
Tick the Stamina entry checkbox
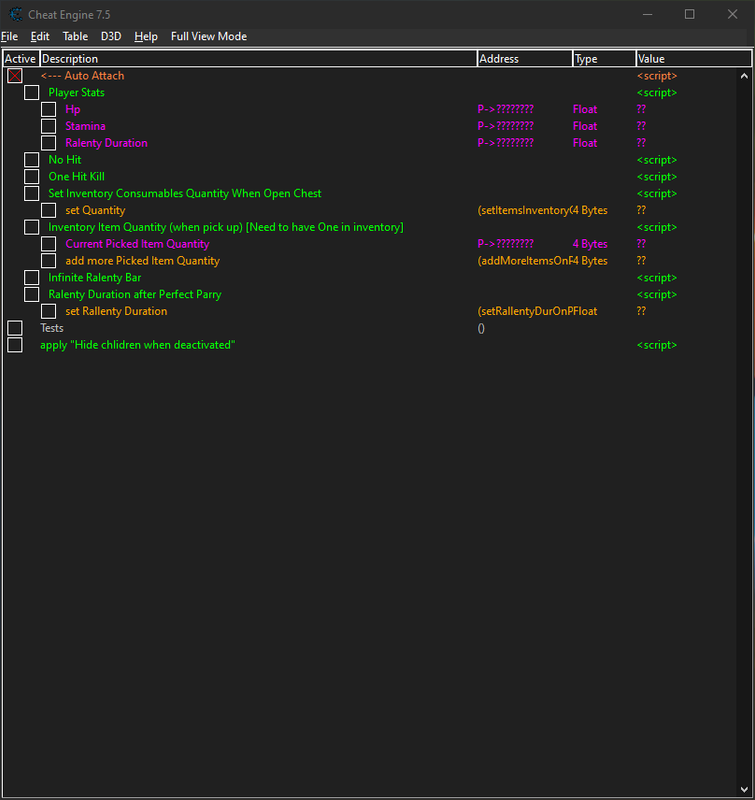pos(48,126)
